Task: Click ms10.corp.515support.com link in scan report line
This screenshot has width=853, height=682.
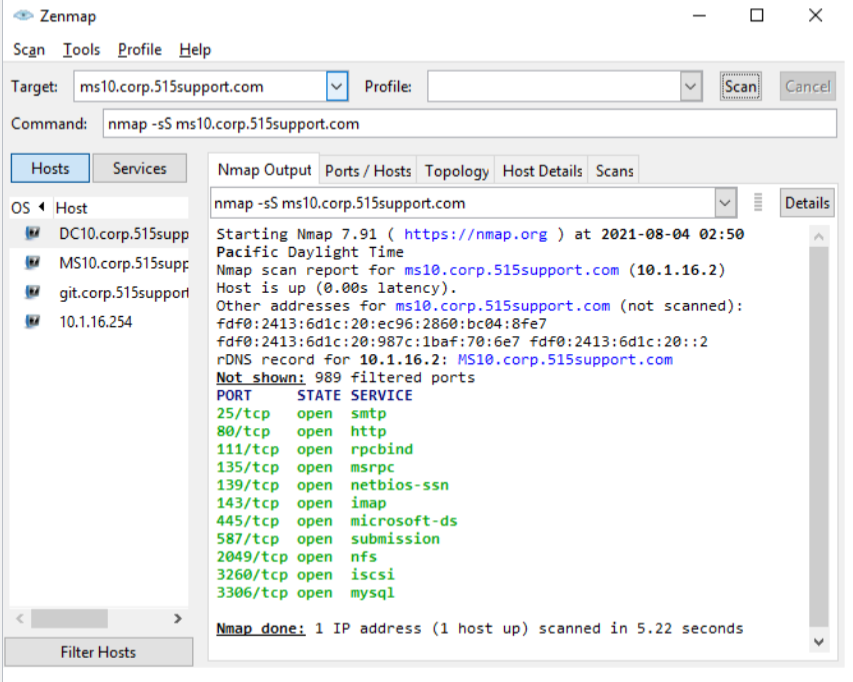Action: click(511, 270)
